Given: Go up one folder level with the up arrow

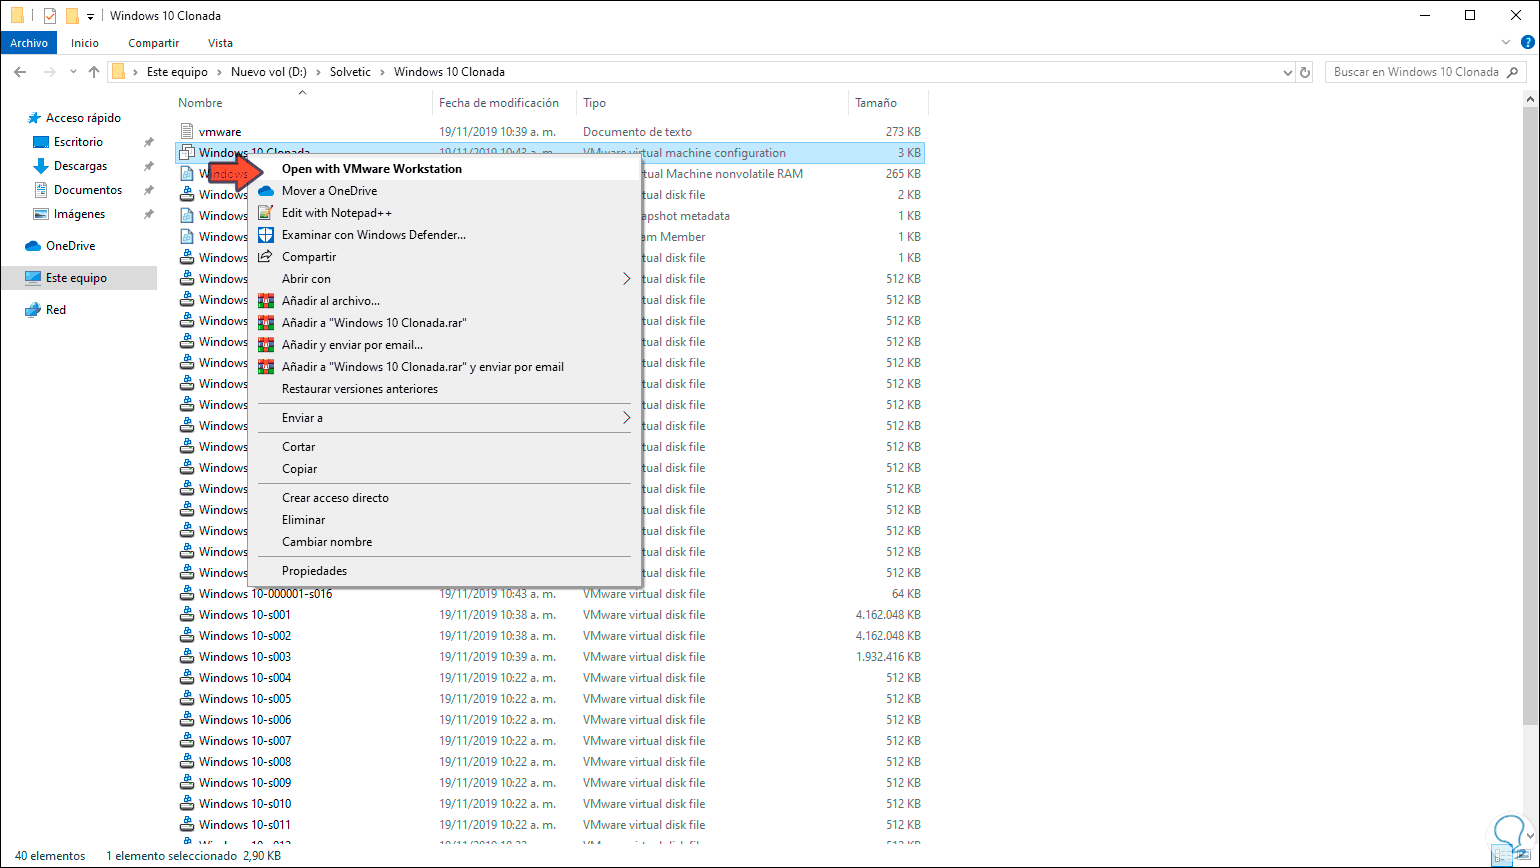Looking at the screenshot, I should (x=94, y=72).
